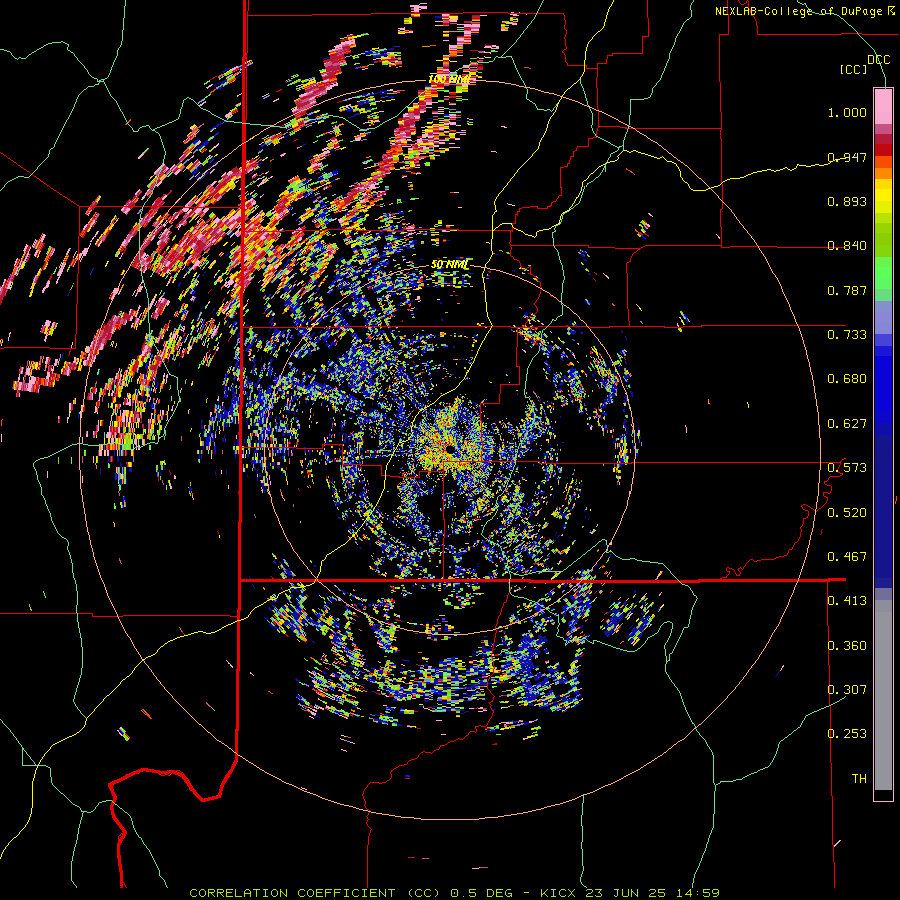Click the 0.573 scale value
This screenshot has height=900, width=900.
[x=847, y=468]
